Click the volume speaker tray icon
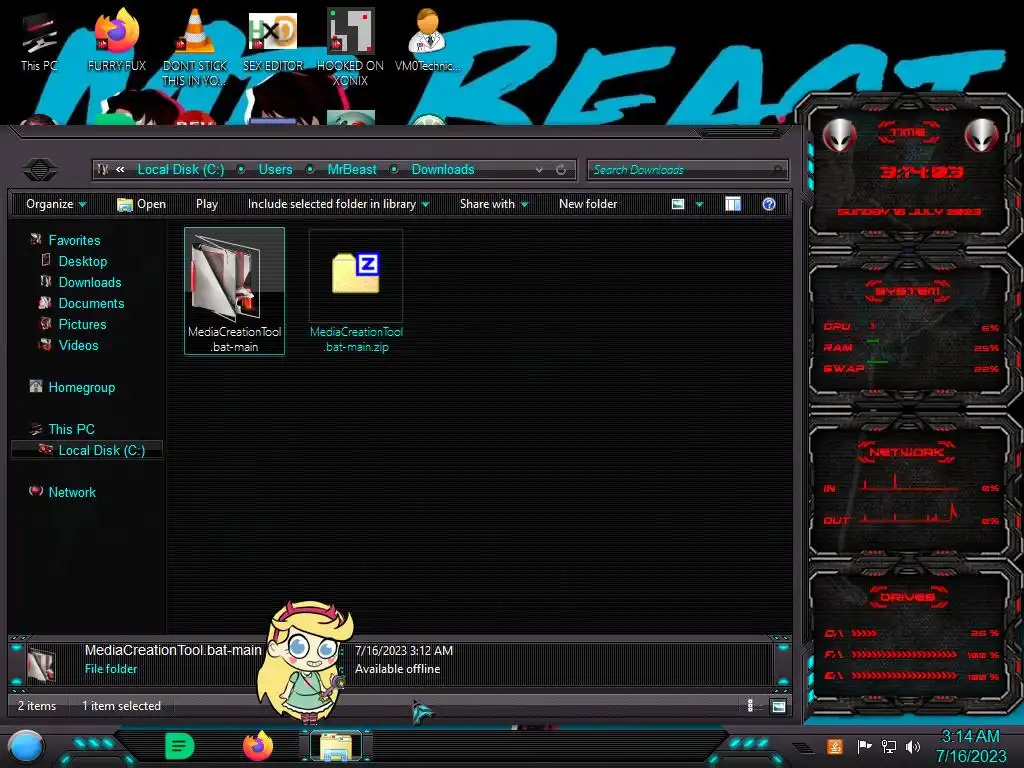The image size is (1024, 768). point(913,746)
